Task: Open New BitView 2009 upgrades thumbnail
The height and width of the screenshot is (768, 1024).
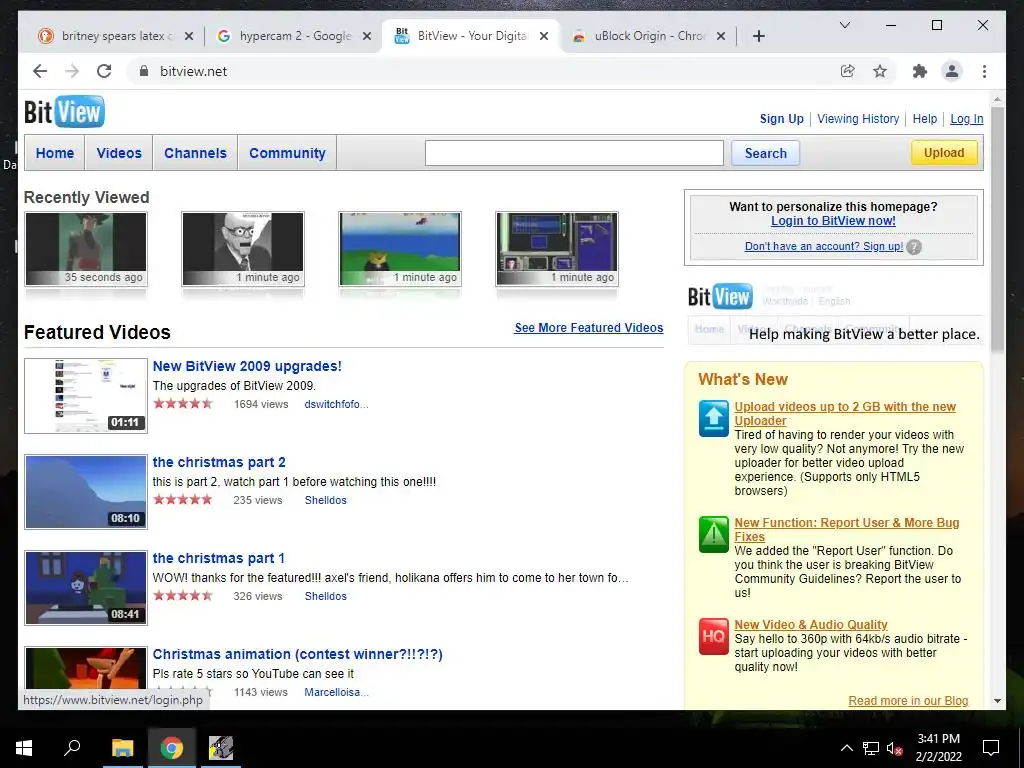Action: [86, 396]
